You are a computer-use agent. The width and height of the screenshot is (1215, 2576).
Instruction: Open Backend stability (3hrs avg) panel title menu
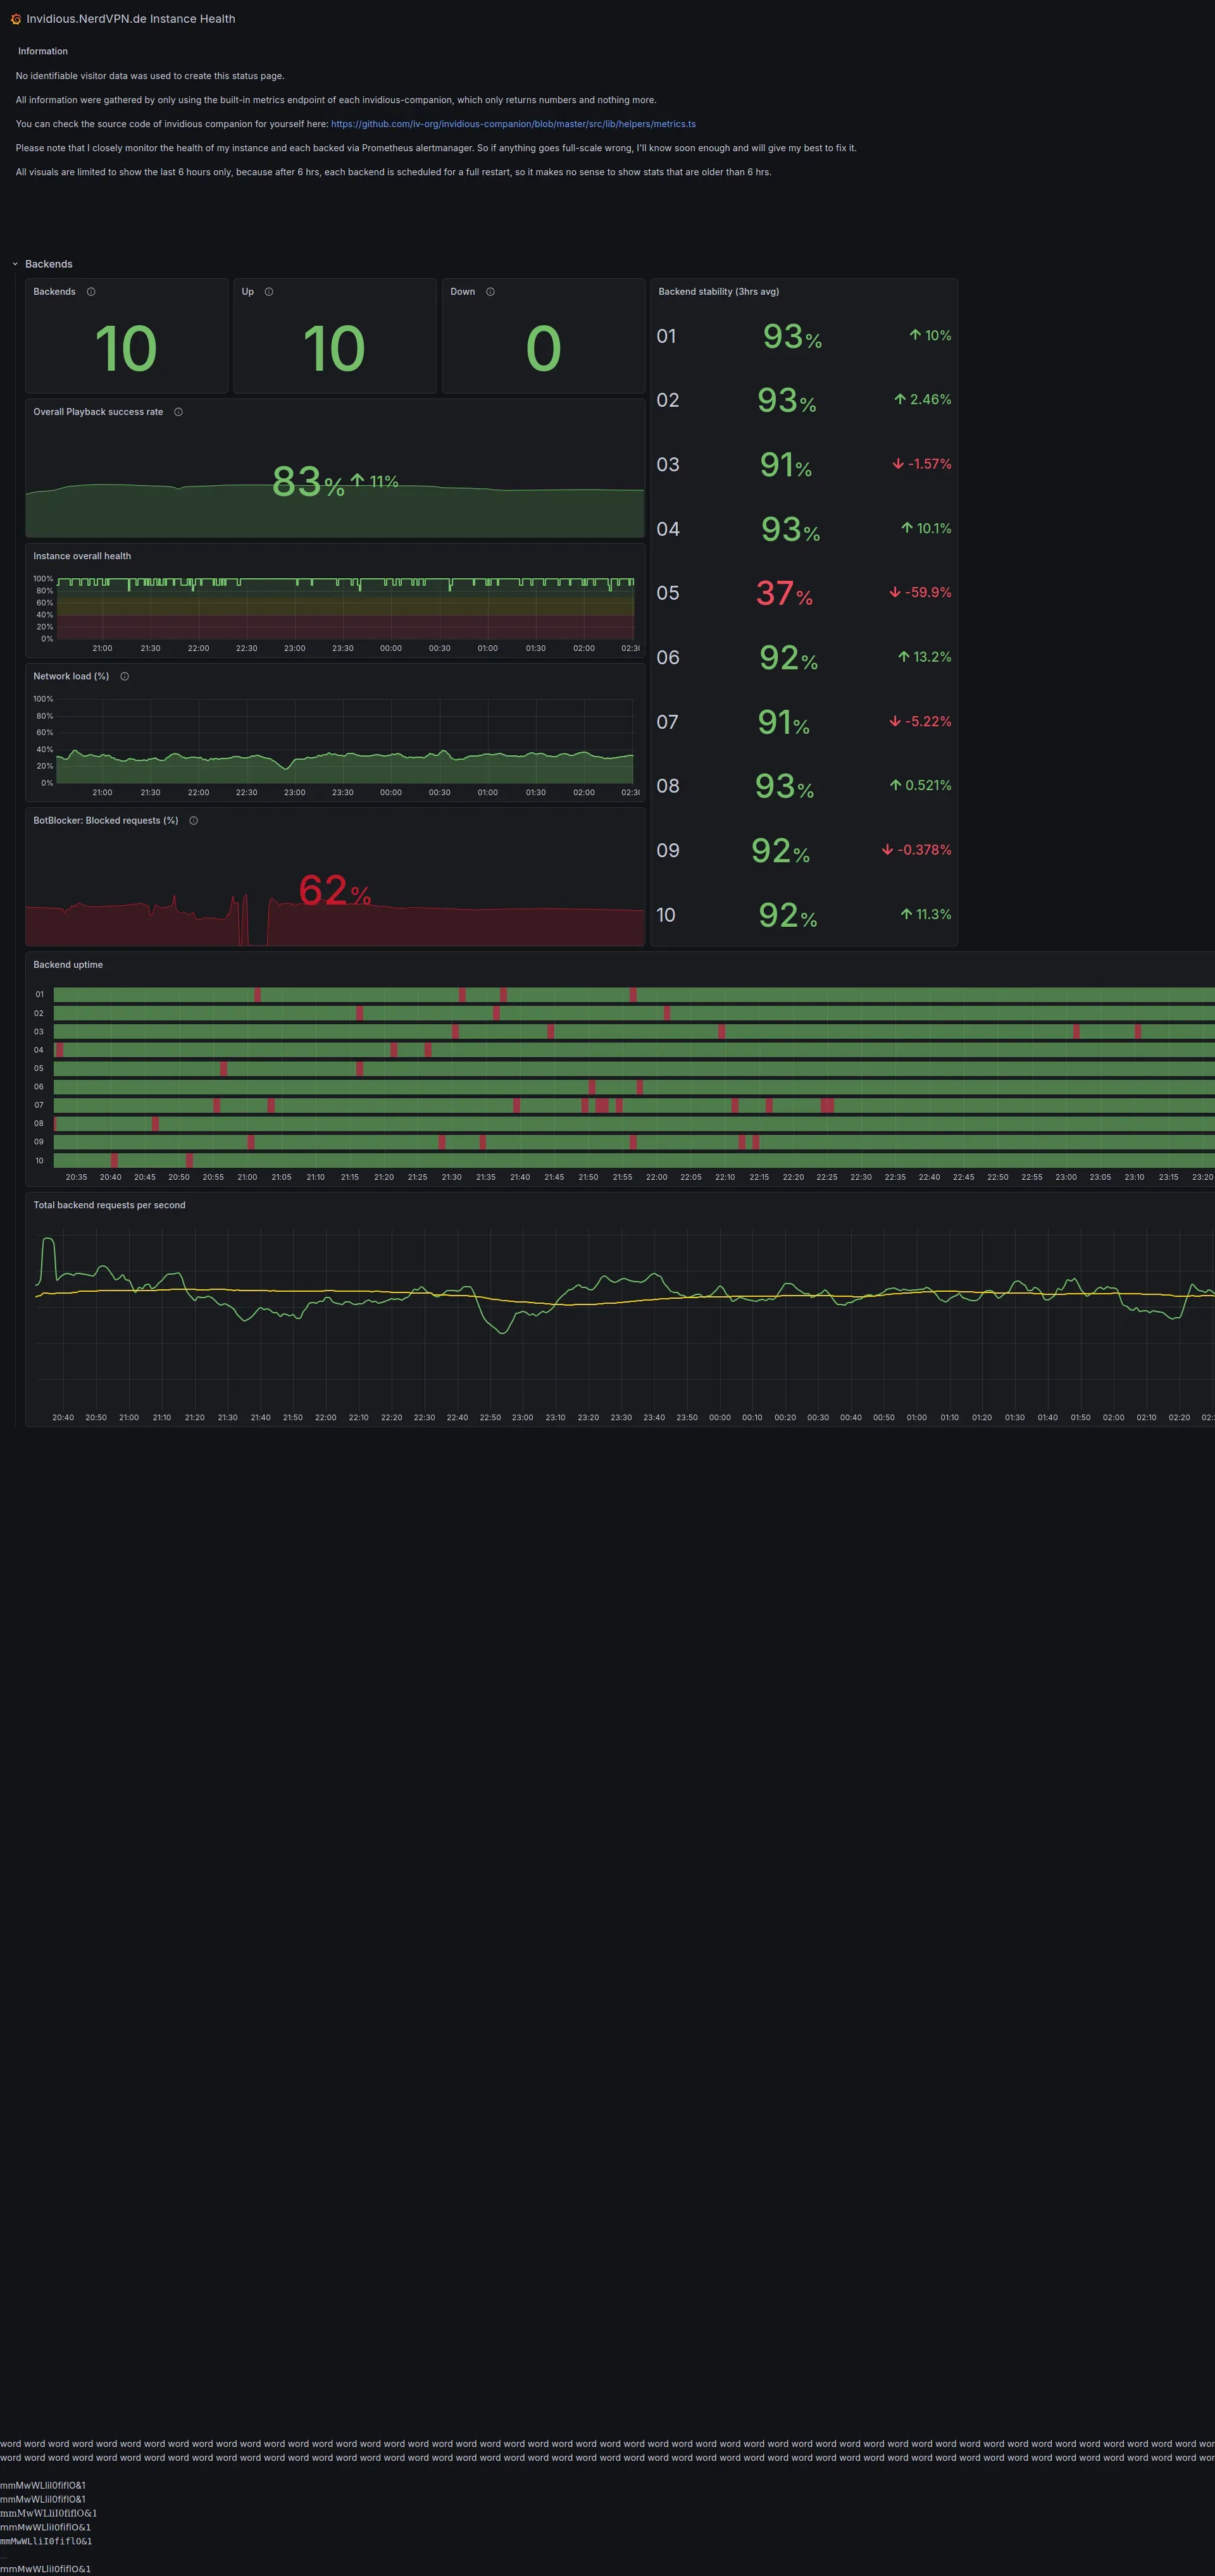pyautogui.click(x=718, y=292)
